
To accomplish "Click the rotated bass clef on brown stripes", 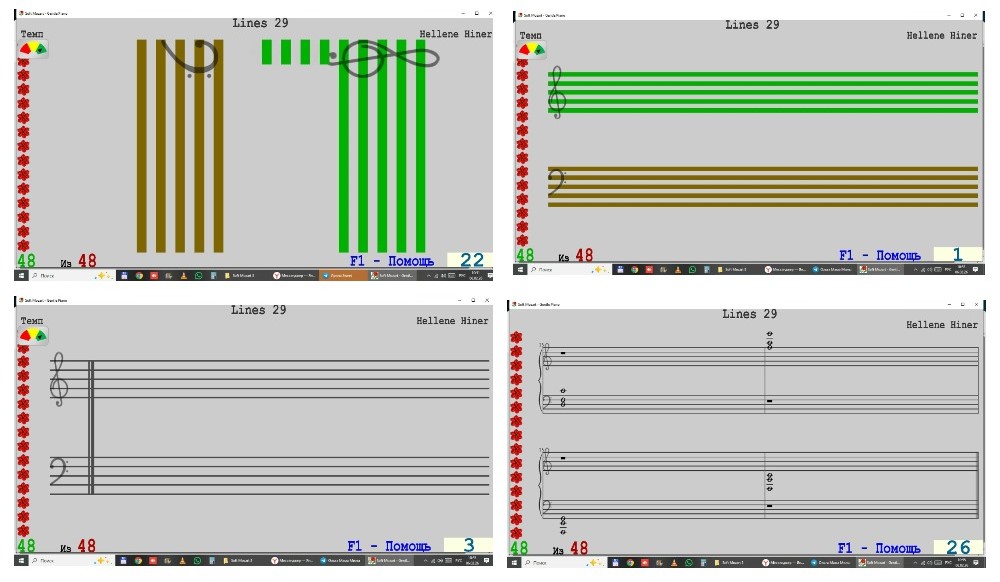I will point(190,59).
